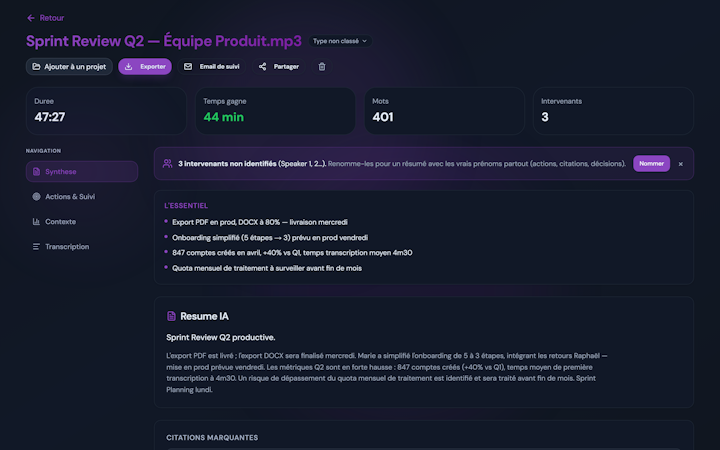Click the Nommer button
The image size is (720, 450).
[651, 163]
